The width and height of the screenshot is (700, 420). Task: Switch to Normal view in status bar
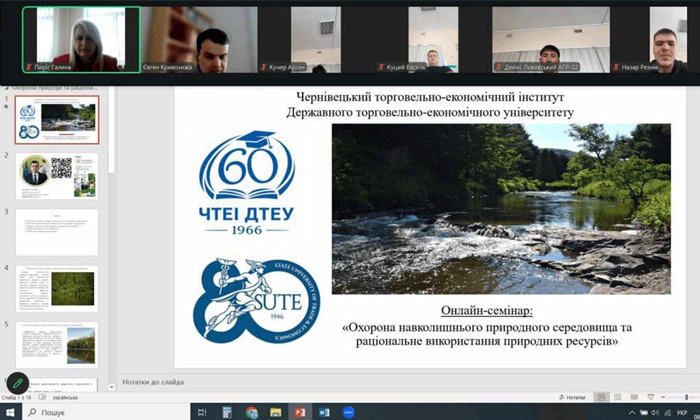point(601,397)
